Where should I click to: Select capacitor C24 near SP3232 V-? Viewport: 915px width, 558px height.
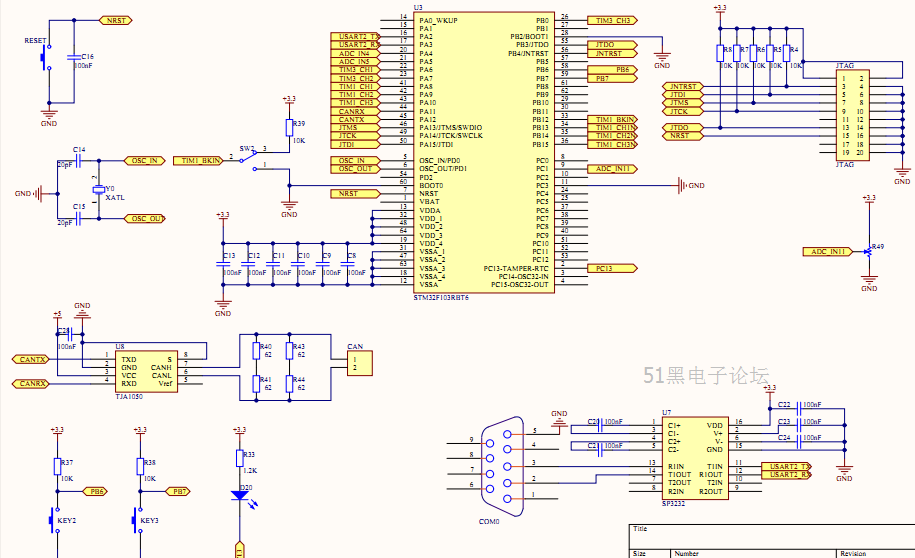click(799, 442)
